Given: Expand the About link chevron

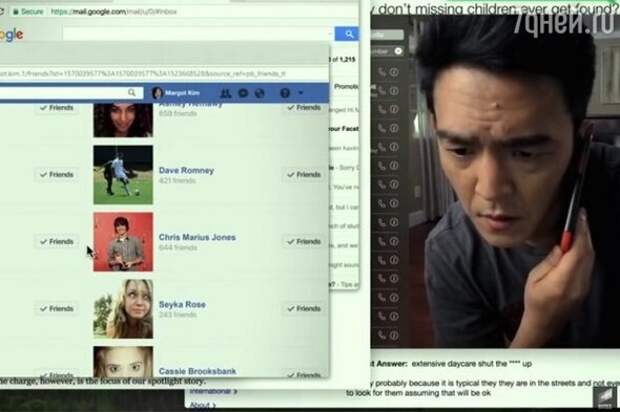Looking at the screenshot, I should tap(213, 405).
